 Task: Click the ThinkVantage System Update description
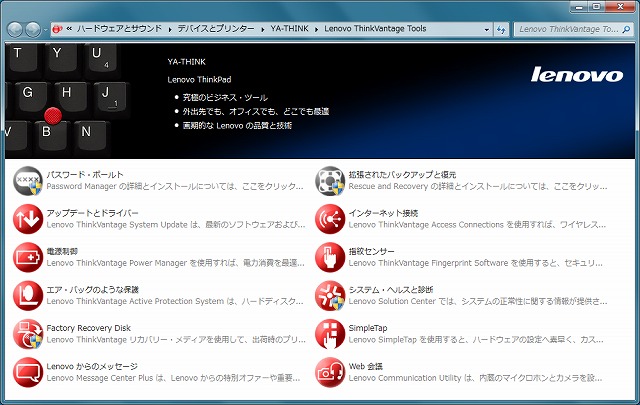[x=176, y=225]
